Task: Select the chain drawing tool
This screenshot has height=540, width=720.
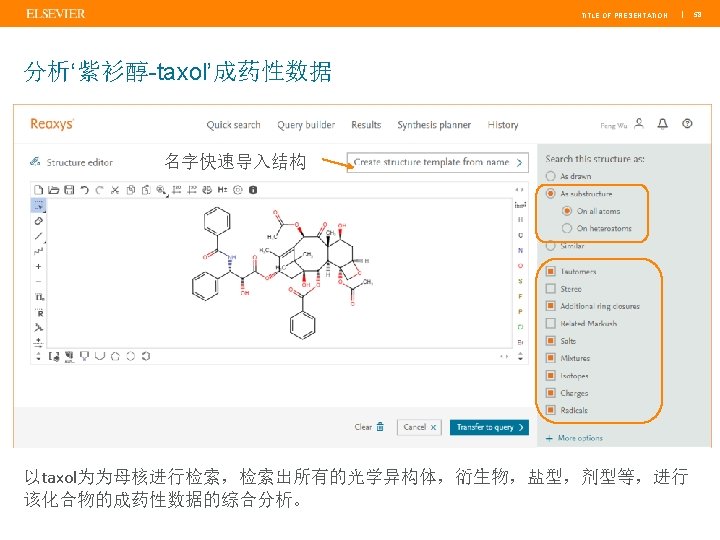Action: (39, 251)
